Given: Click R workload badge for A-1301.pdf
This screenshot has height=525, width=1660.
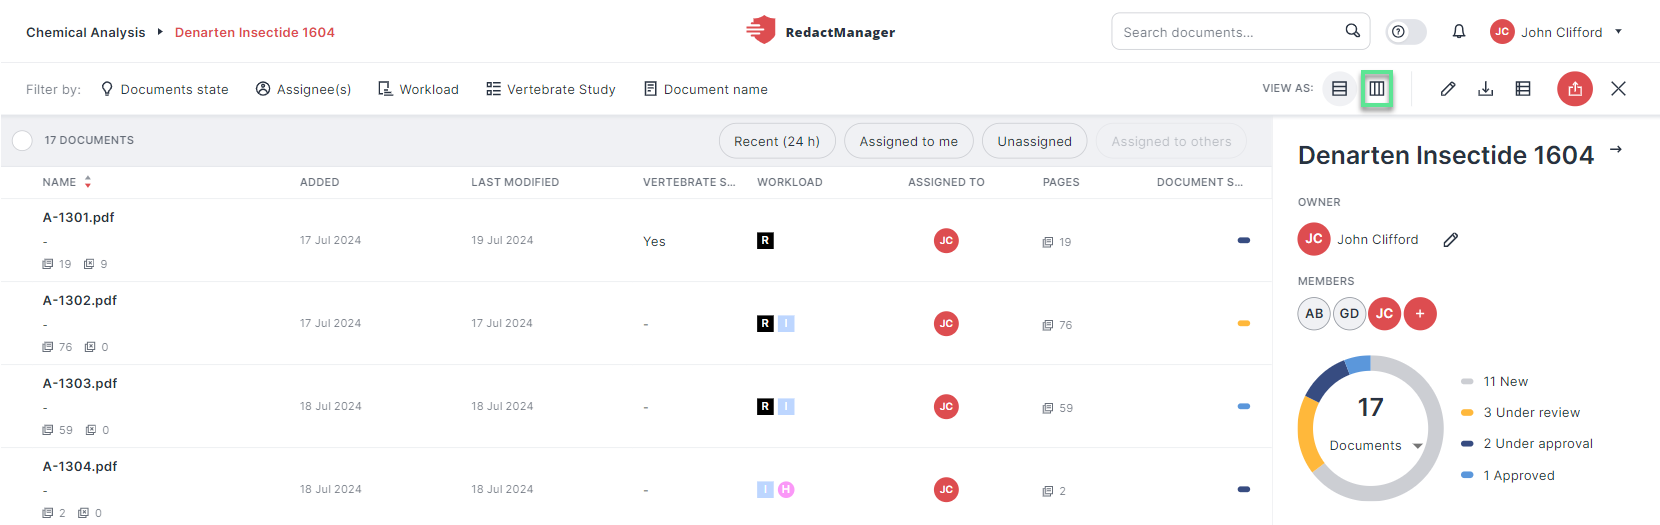Looking at the screenshot, I should tap(765, 240).
